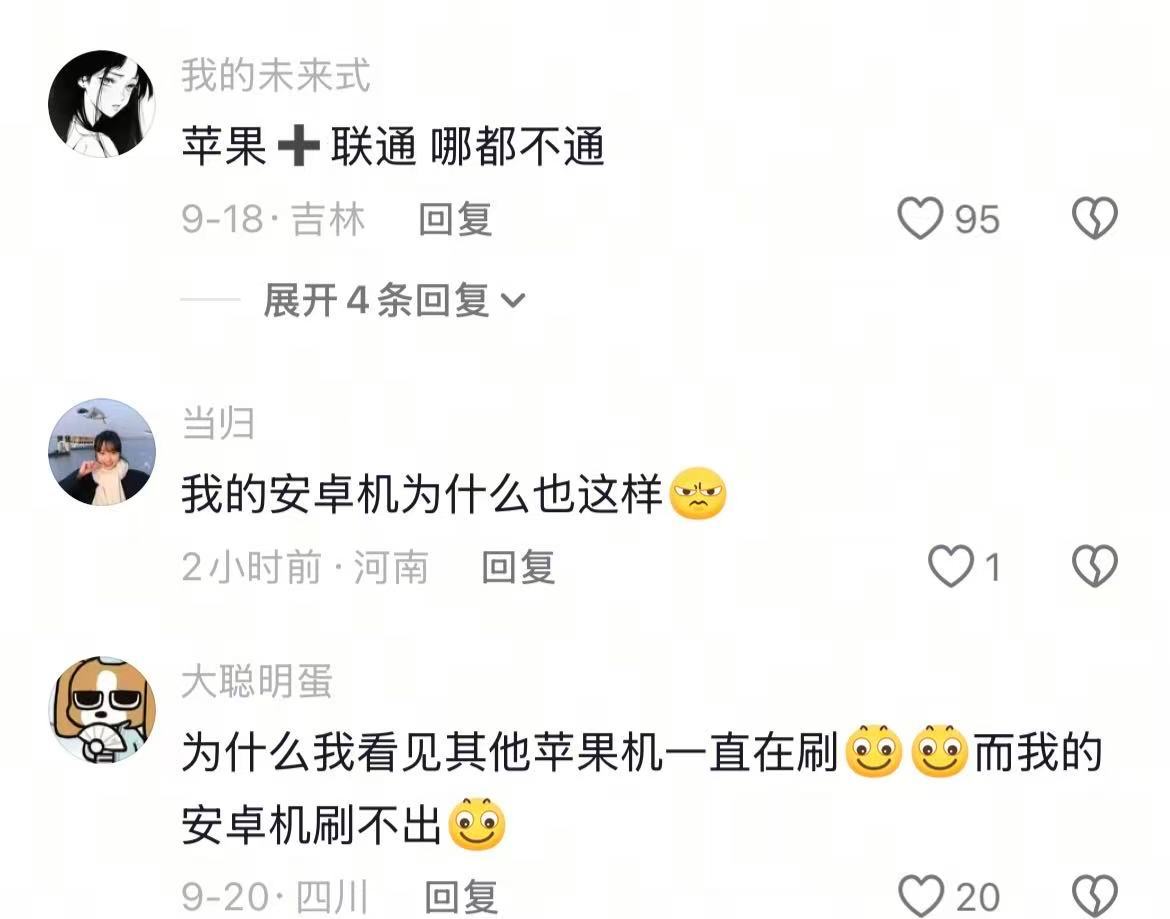This screenshot has width=1170, height=919.
Task: Reply to 当归's comment via 回复
Action: click(x=518, y=567)
